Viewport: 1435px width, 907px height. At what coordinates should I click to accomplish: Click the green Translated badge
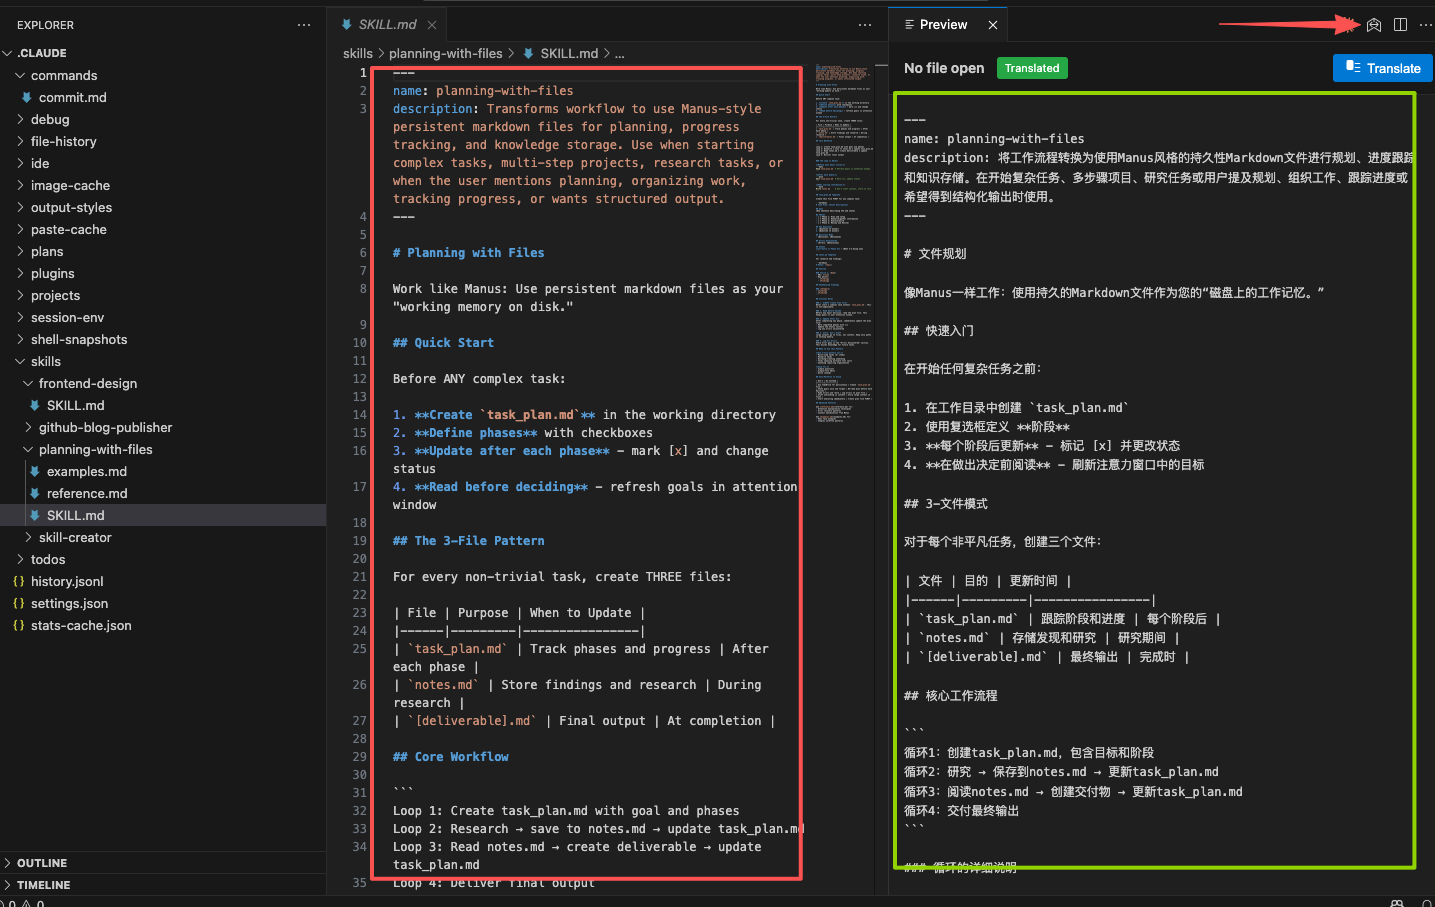1032,68
